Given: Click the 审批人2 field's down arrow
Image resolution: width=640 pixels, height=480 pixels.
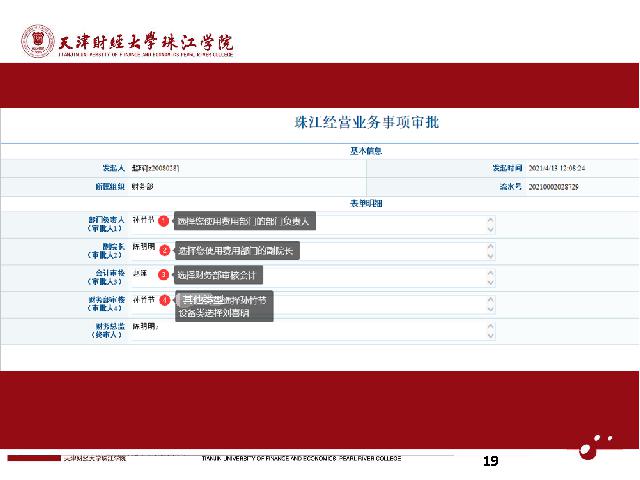Looking at the screenshot, I should [490, 256].
